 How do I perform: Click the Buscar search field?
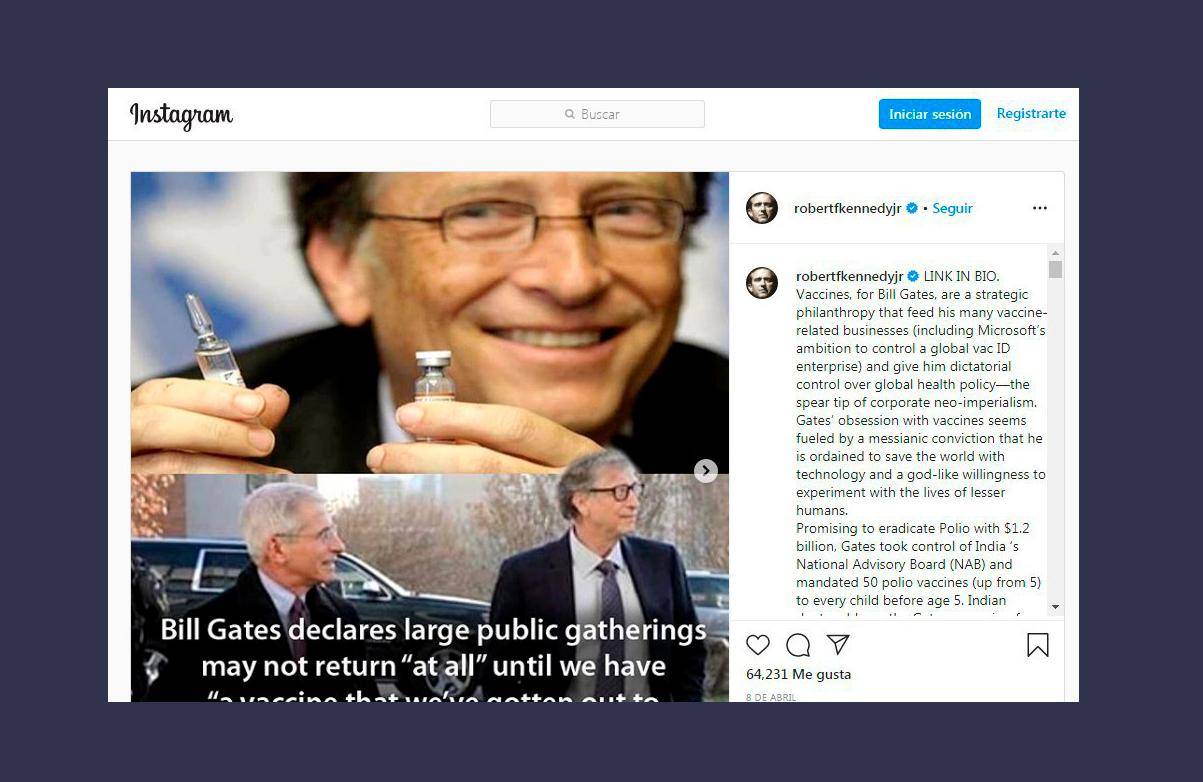[597, 114]
